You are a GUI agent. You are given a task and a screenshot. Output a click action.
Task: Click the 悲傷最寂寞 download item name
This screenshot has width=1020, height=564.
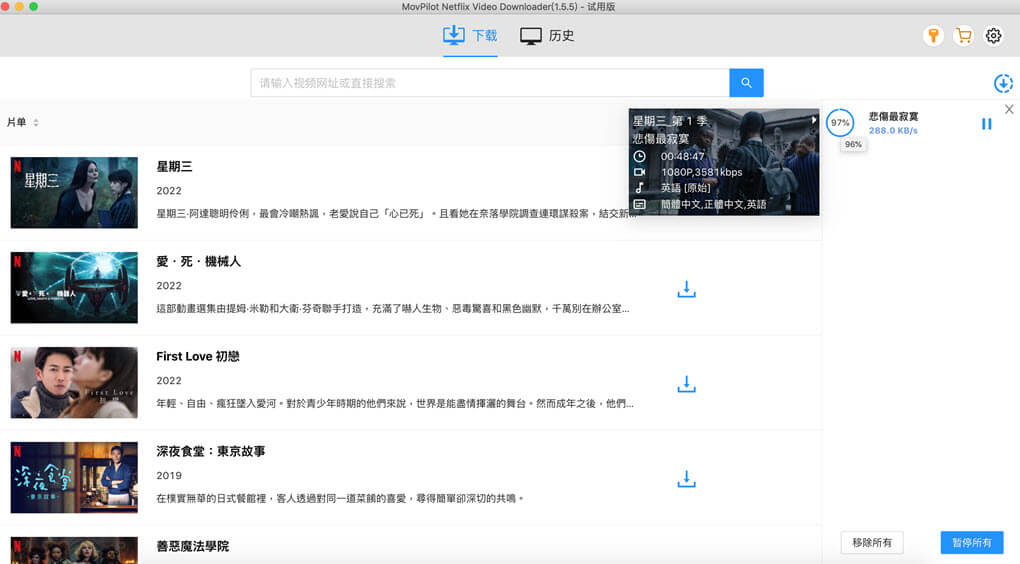coord(893,116)
